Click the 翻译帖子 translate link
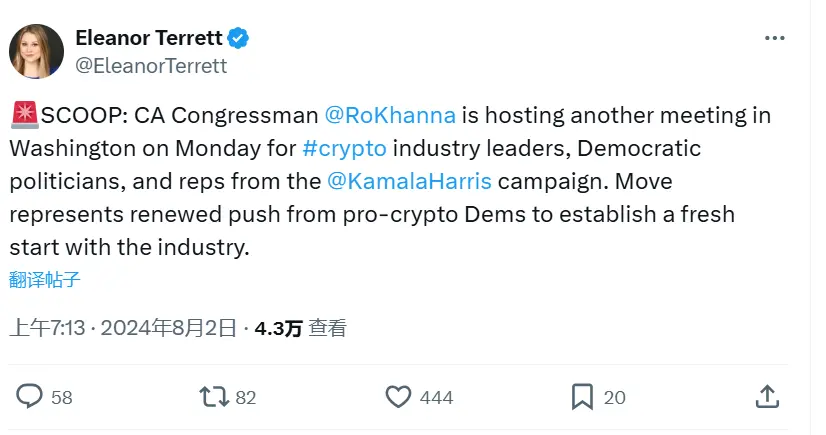826x435 pixels. click(45, 279)
